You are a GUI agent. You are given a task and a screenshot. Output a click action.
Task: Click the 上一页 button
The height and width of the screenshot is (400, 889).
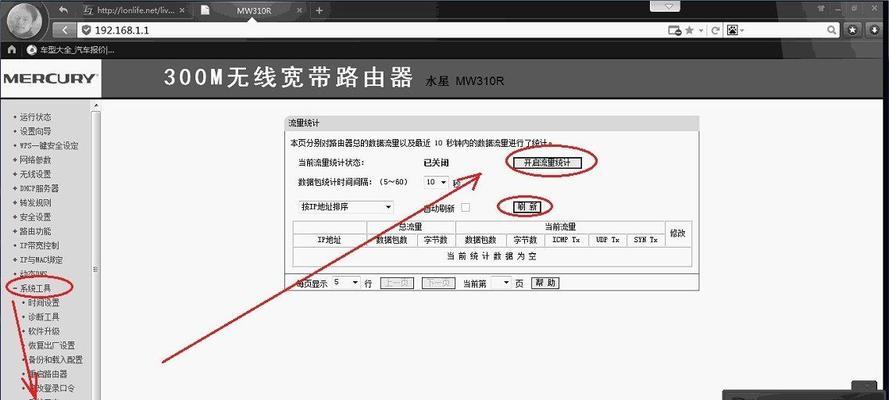(396, 283)
